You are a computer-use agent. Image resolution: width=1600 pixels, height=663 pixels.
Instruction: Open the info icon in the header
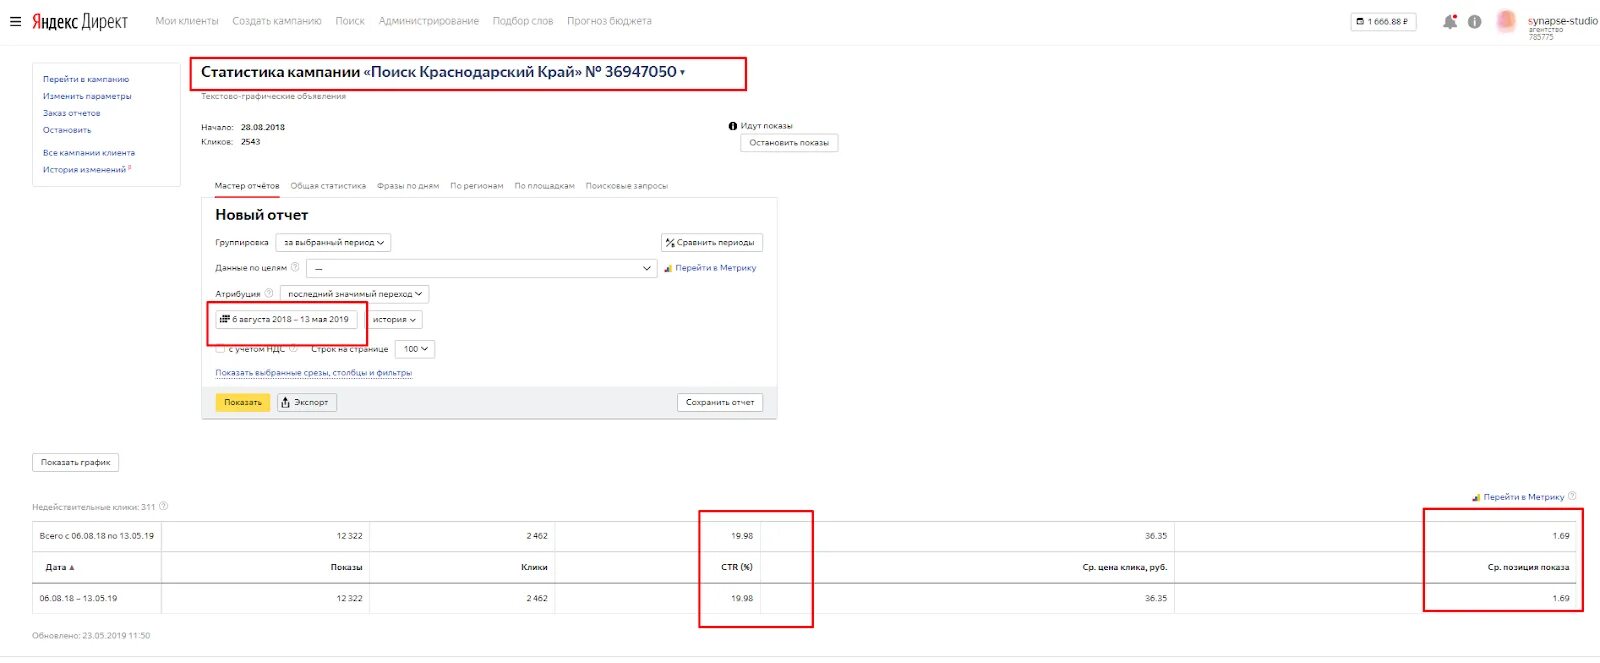coord(1474,21)
